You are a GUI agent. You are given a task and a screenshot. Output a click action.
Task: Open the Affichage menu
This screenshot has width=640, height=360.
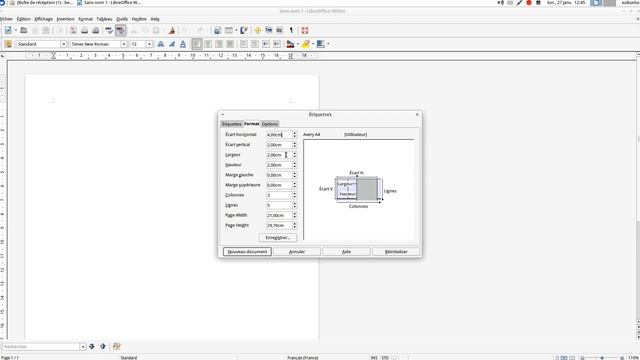click(43, 19)
